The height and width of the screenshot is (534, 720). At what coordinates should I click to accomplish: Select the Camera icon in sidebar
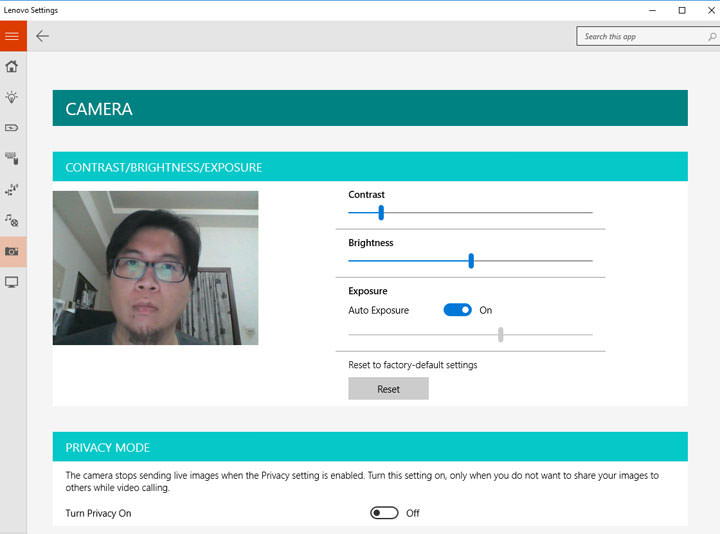point(12,251)
